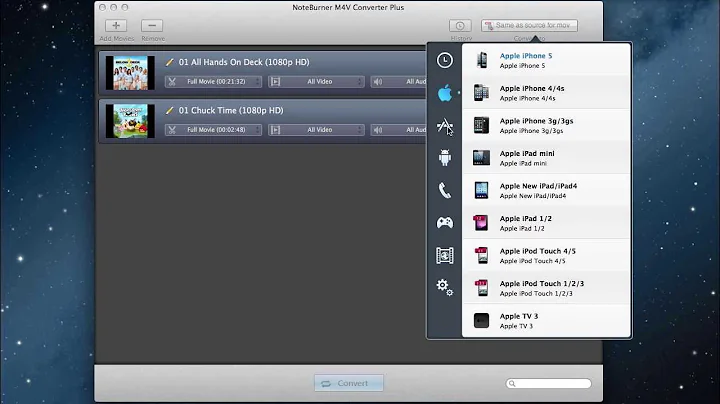Click the Apple TV 3 device icon
This screenshot has height=404, width=720.
pos(481,320)
